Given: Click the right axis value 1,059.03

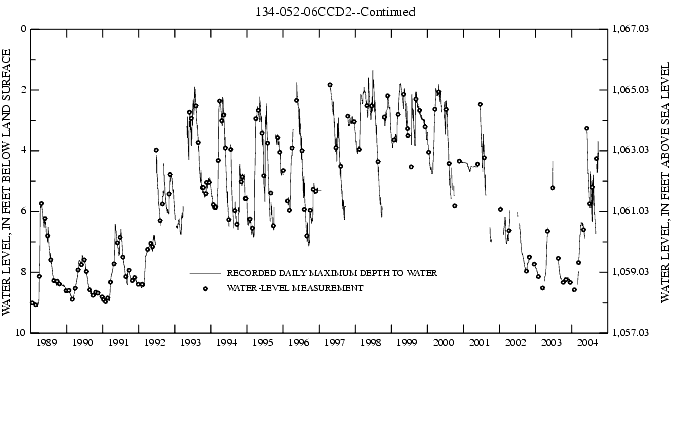Looking at the screenshot, I should click(630, 272).
